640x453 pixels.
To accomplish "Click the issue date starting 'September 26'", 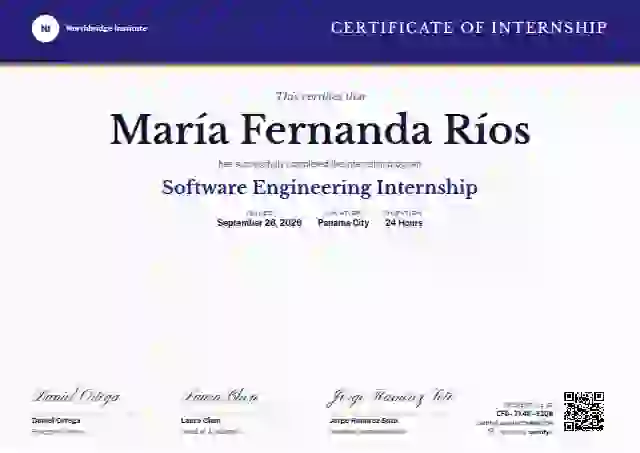I will pos(259,223).
